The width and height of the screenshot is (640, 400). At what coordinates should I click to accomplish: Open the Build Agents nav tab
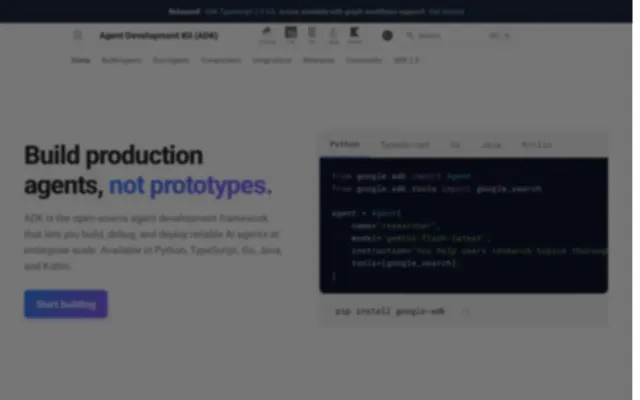121,60
